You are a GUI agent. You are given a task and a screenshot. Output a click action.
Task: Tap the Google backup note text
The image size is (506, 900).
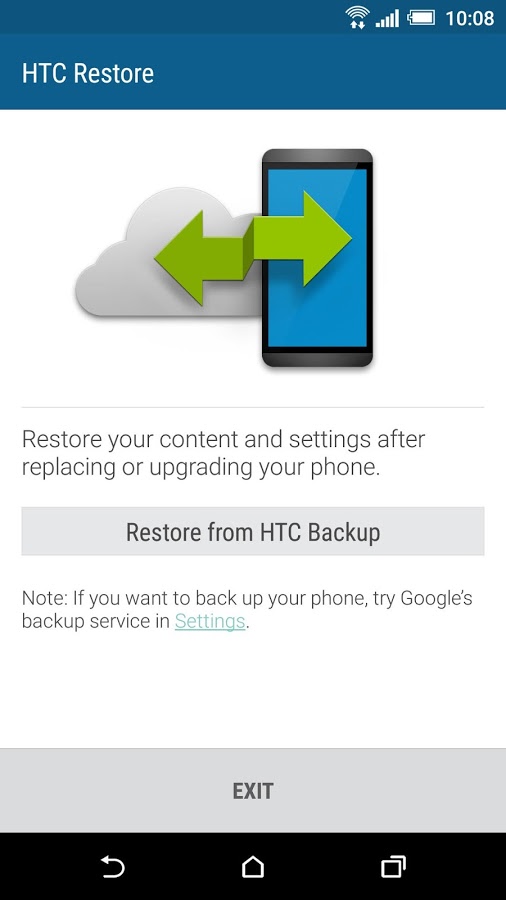point(247,610)
